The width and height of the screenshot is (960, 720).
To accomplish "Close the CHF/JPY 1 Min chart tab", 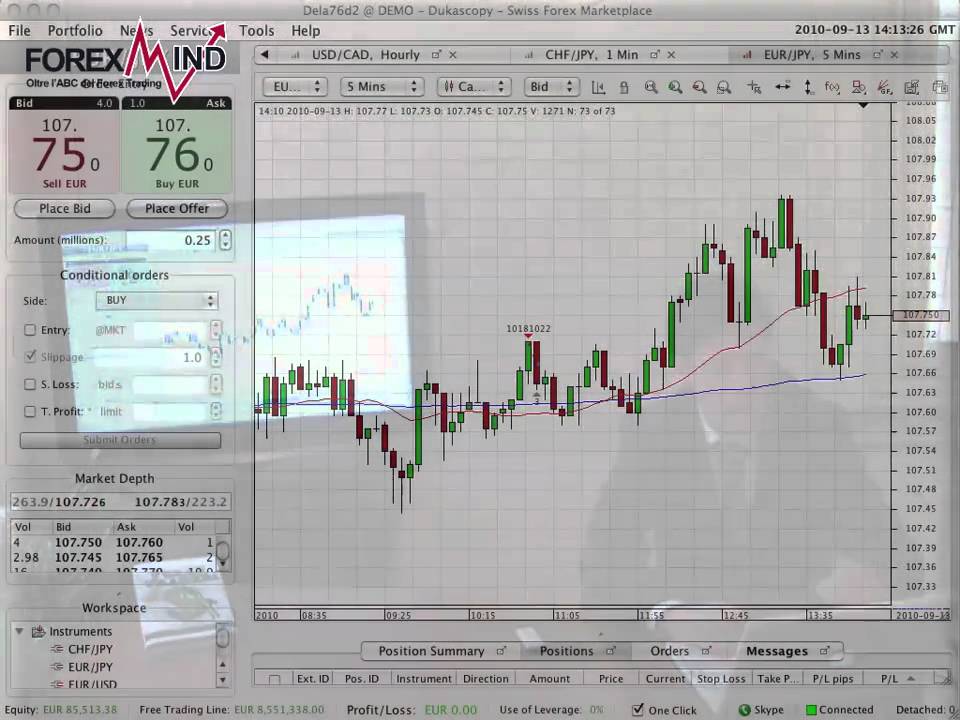I will pyautogui.click(x=671, y=54).
